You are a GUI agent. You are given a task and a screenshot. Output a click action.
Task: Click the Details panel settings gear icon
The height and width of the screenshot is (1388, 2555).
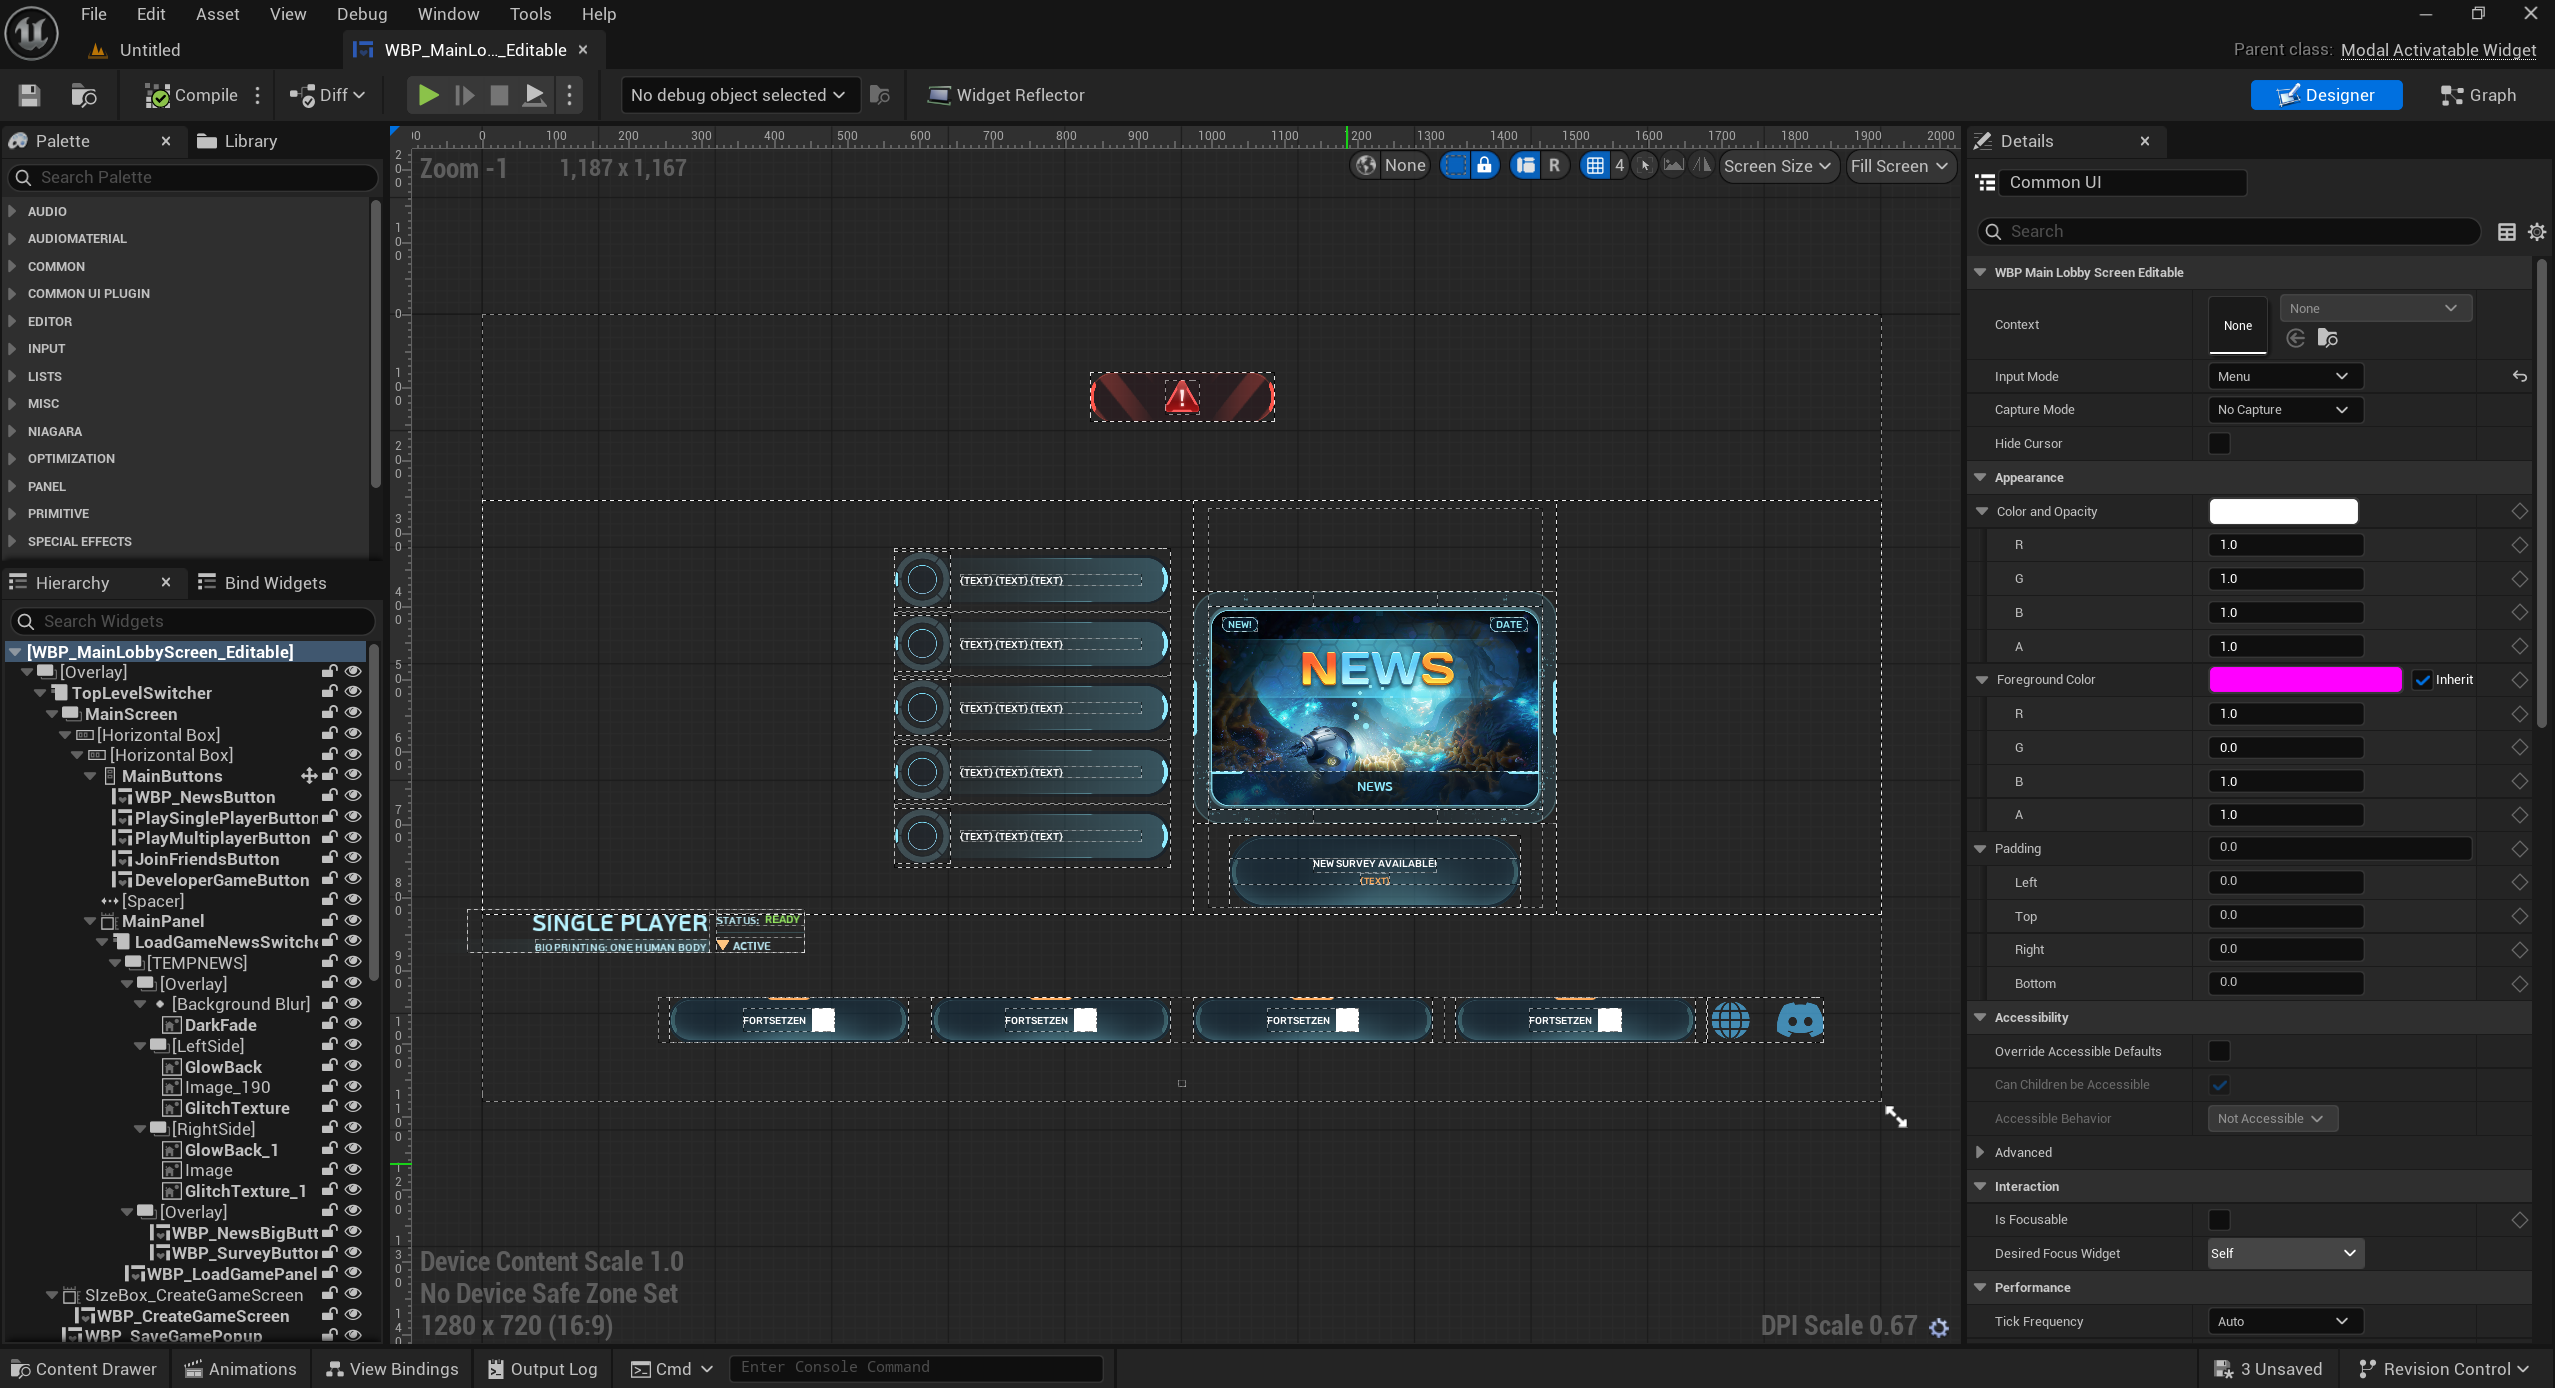pyautogui.click(x=2537, y=232)
